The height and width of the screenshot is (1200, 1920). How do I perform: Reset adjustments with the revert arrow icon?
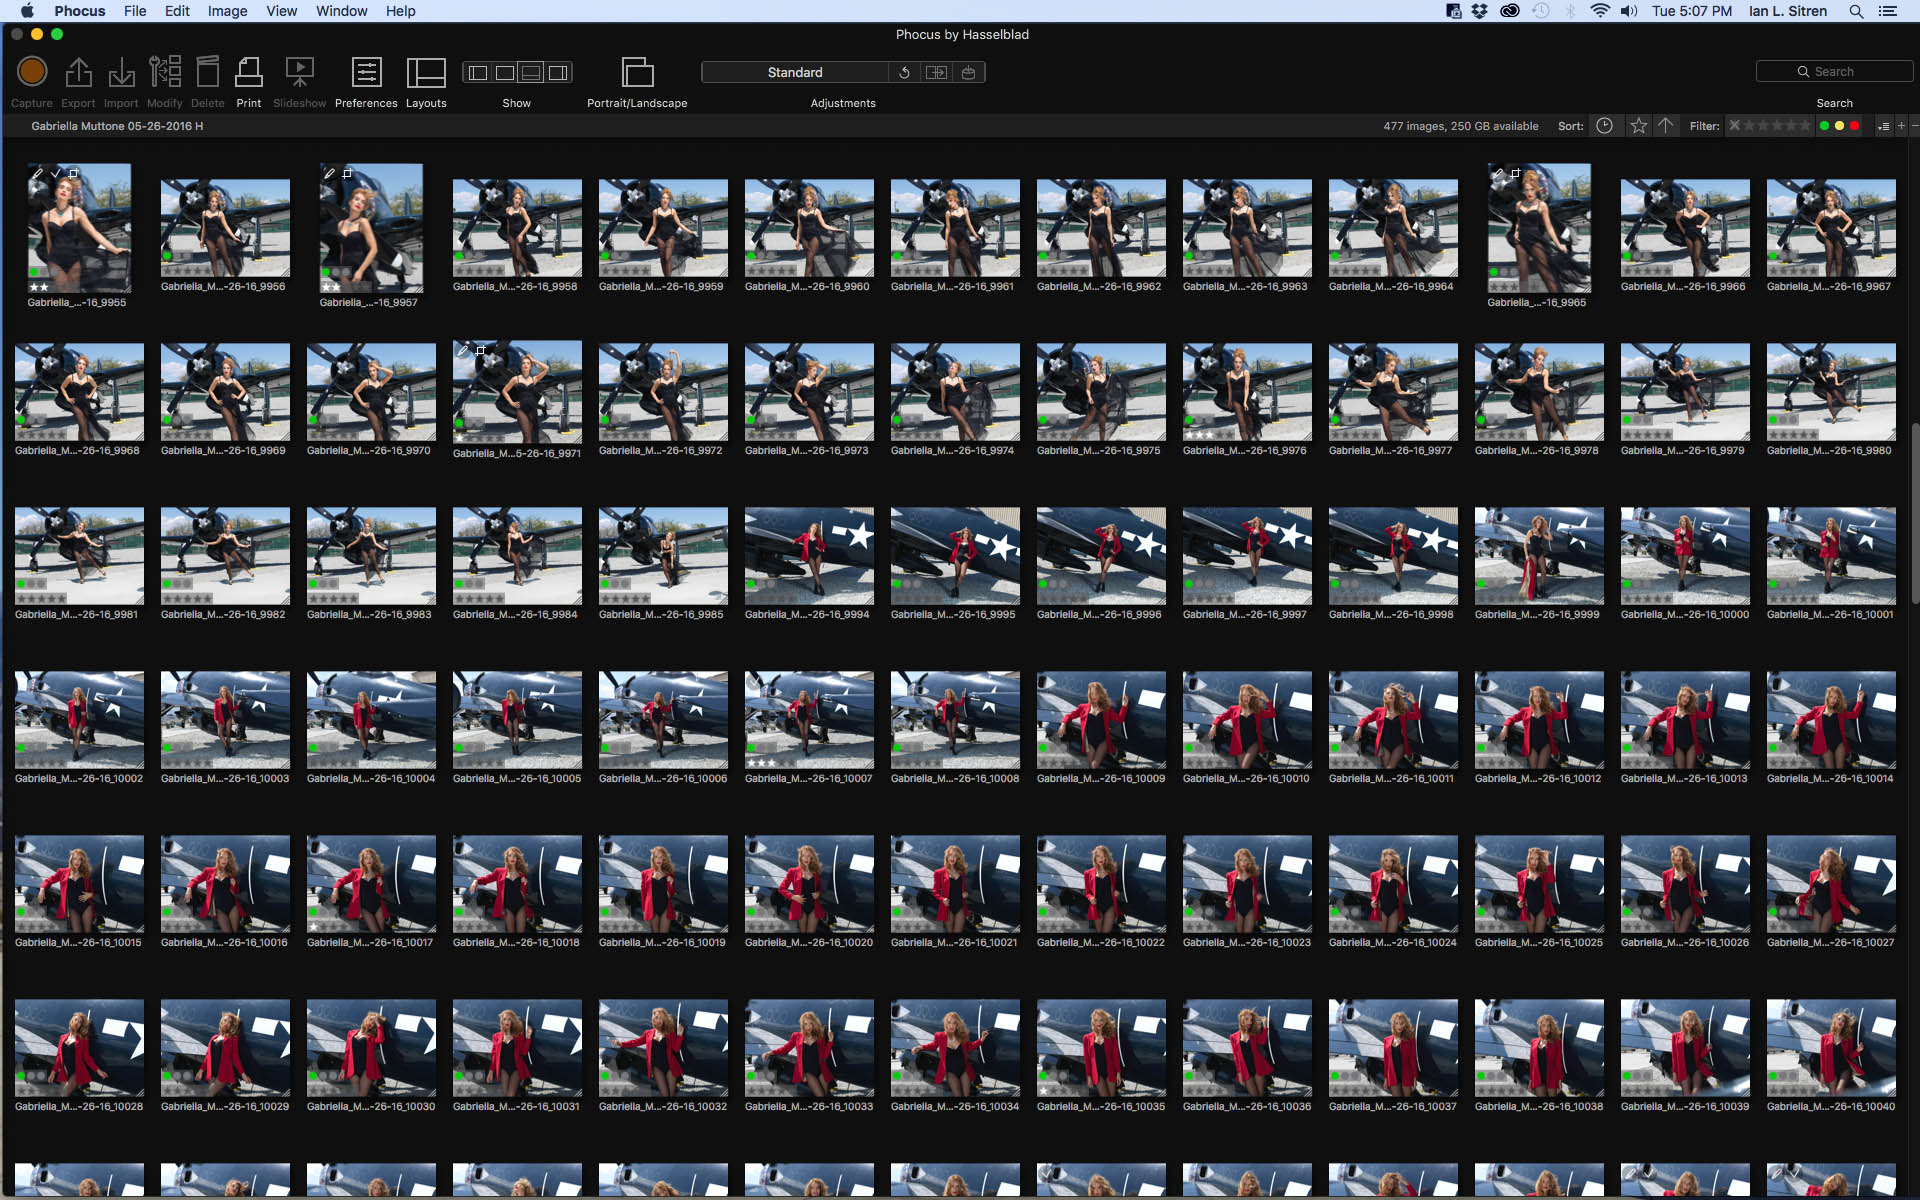point(904,72)
